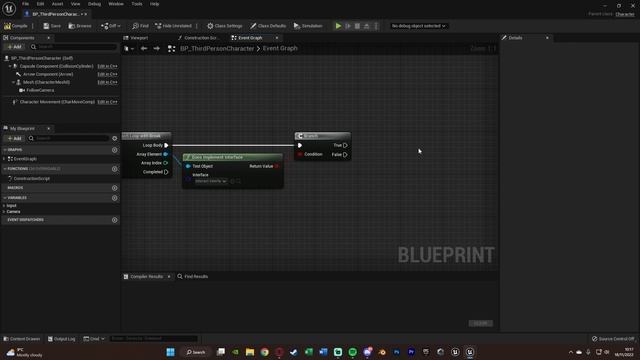Select the ConstructionScript function

click(31, 179)
